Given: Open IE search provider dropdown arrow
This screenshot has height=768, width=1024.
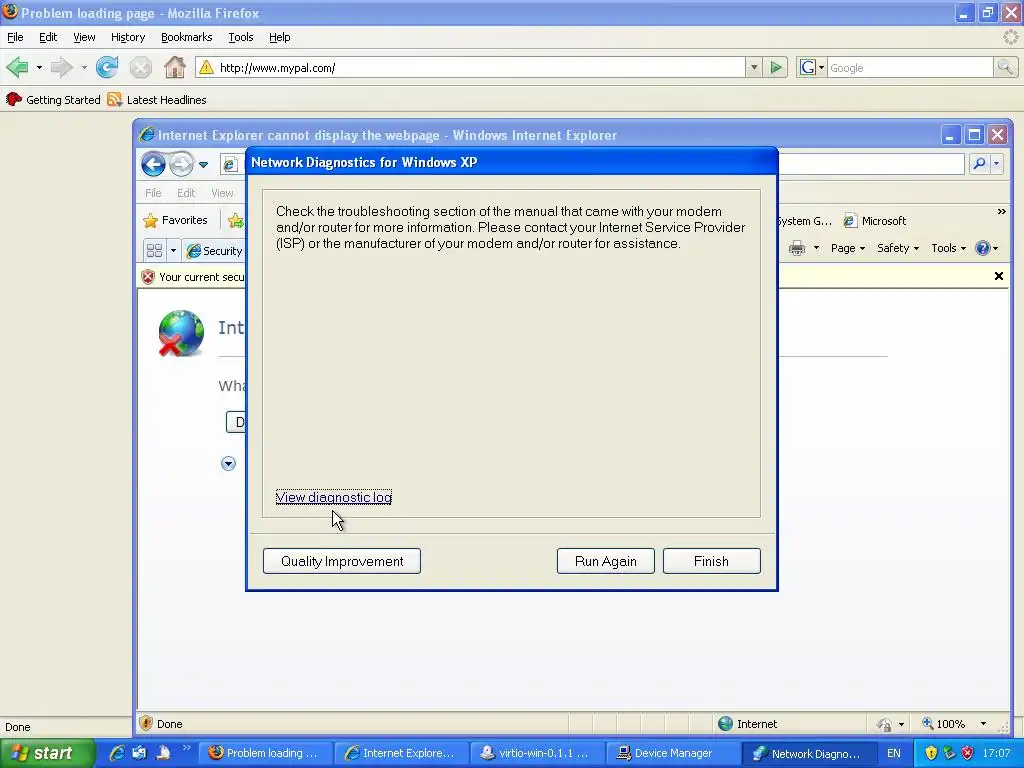Looking at the screenshot, I should point(997,164).
